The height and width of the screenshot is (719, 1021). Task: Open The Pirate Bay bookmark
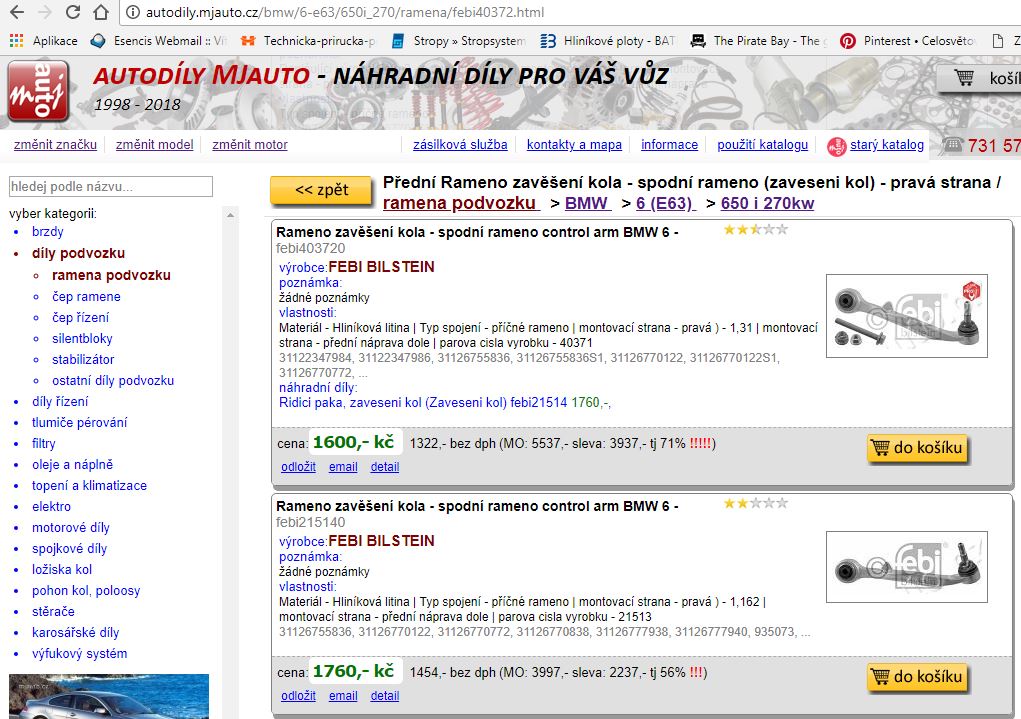tap(759, 40)
